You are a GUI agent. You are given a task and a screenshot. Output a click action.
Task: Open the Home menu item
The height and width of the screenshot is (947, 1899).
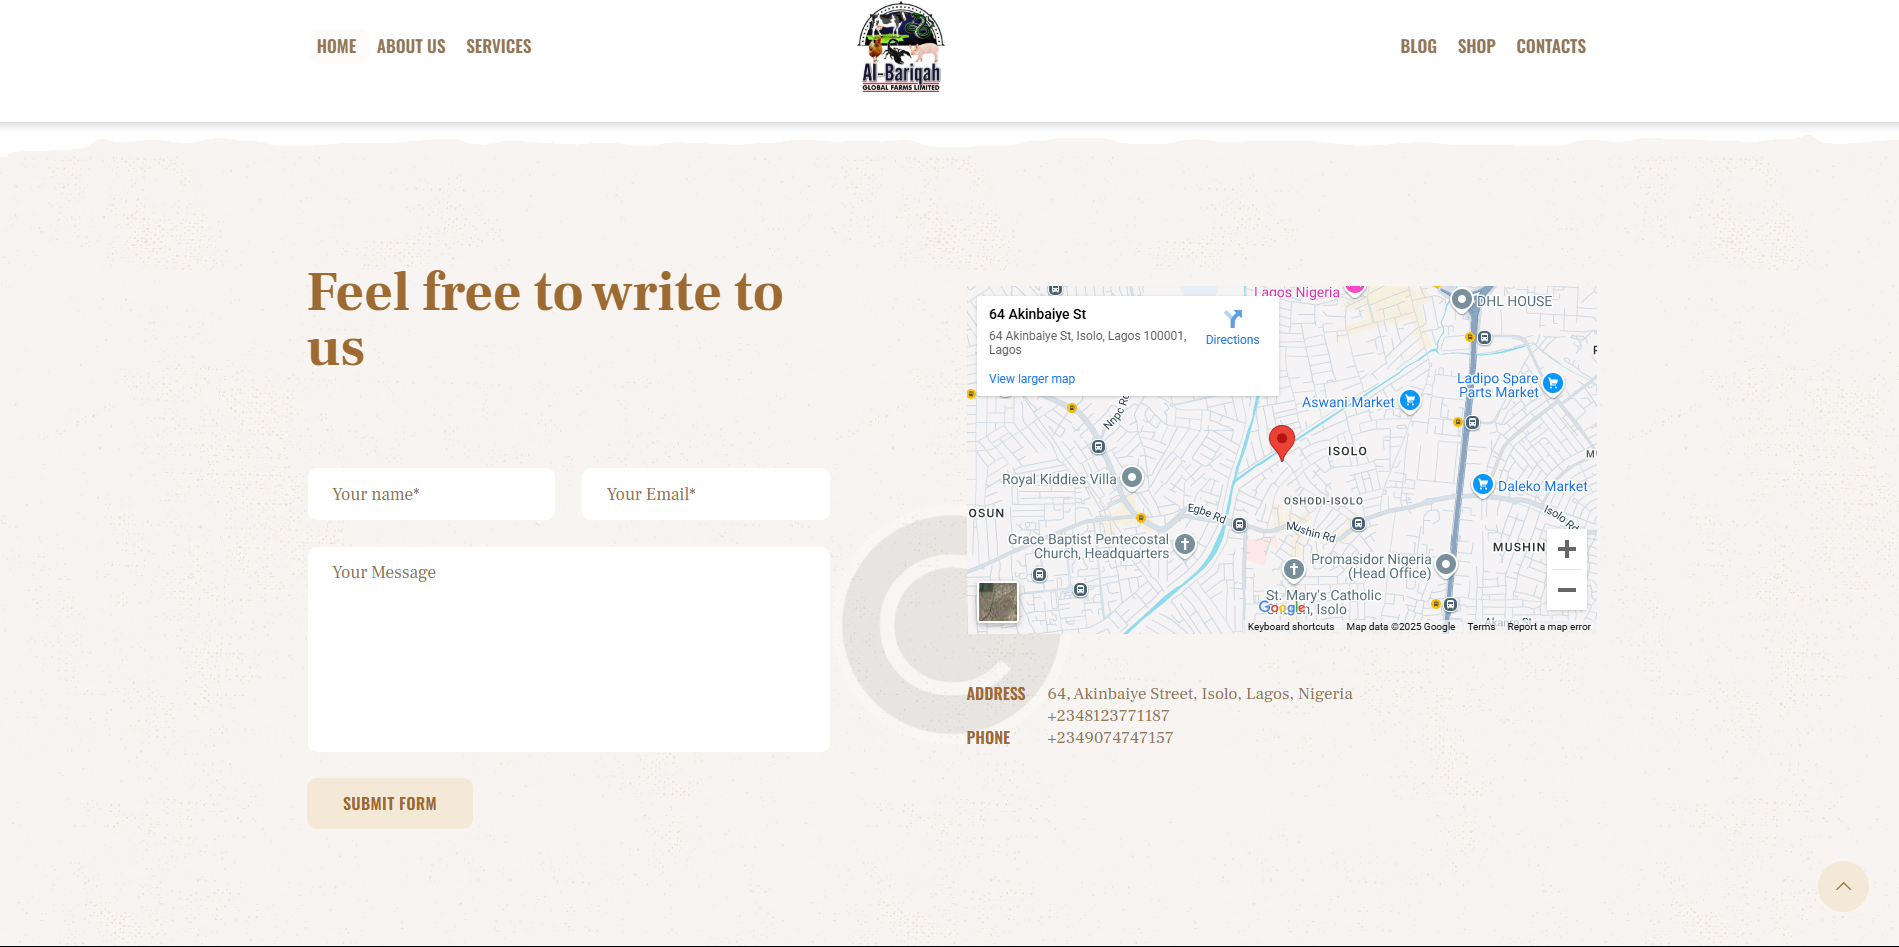coord(336,46)
